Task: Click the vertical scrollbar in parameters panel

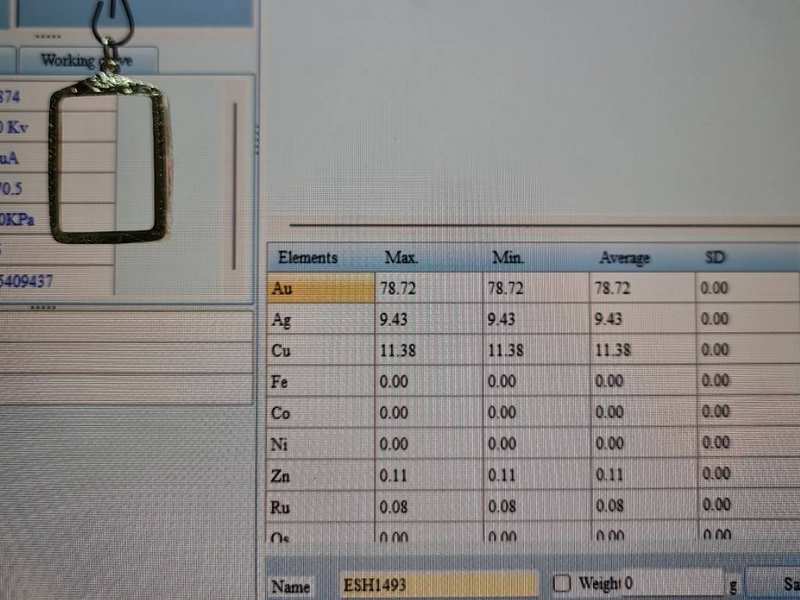Action: pos(235,185)
